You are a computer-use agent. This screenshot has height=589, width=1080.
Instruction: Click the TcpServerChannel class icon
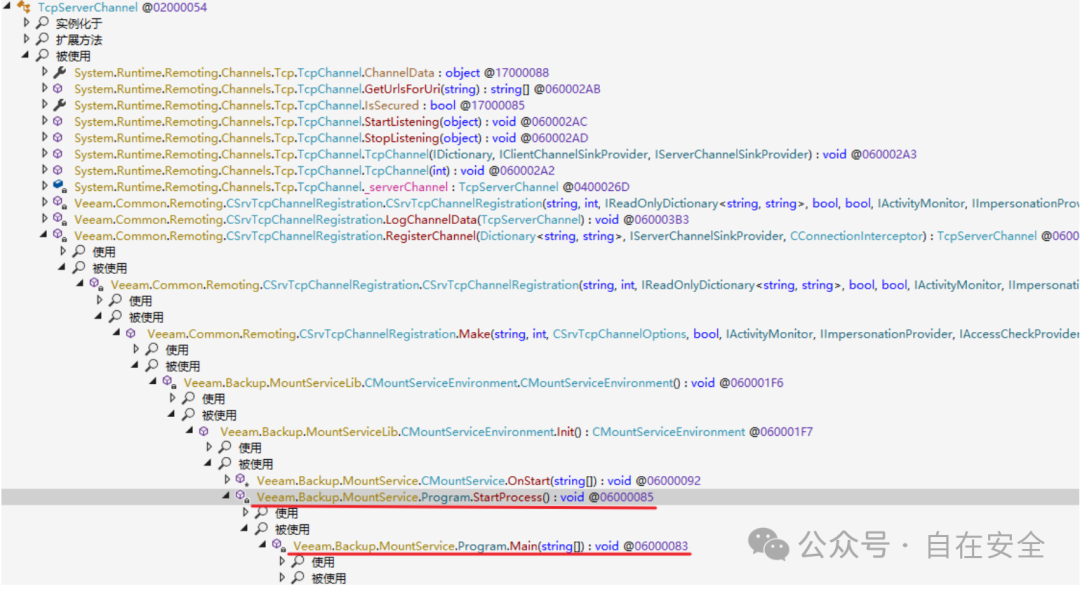point(24,7)
